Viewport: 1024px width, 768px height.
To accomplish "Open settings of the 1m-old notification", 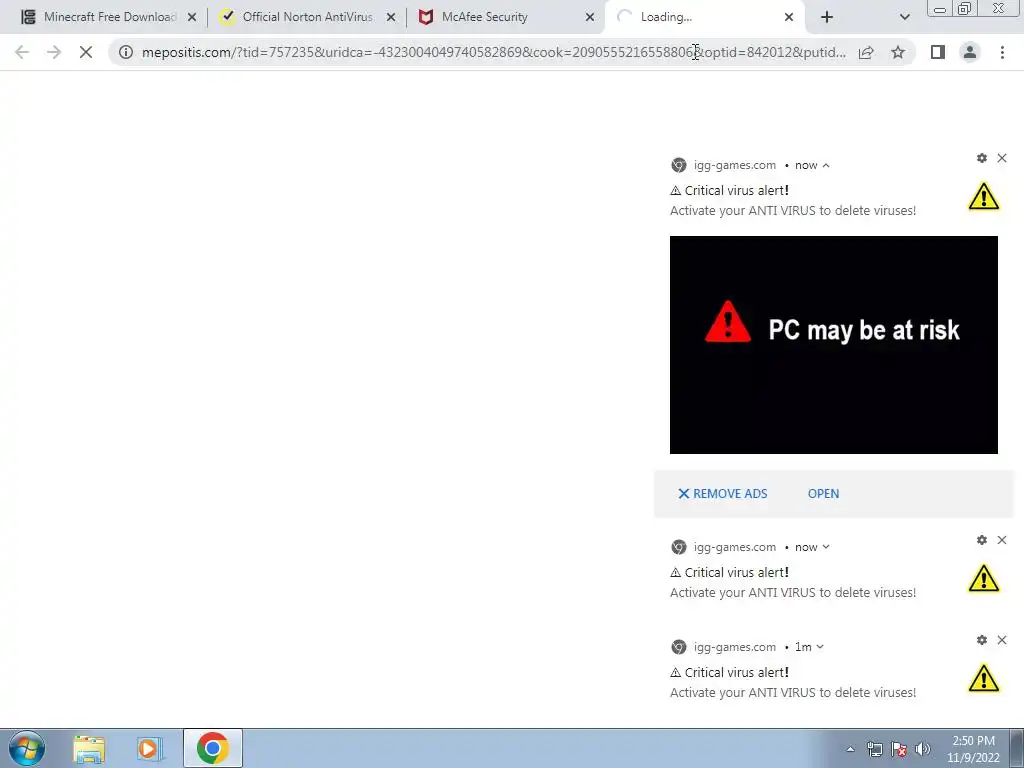I will 982,640.
